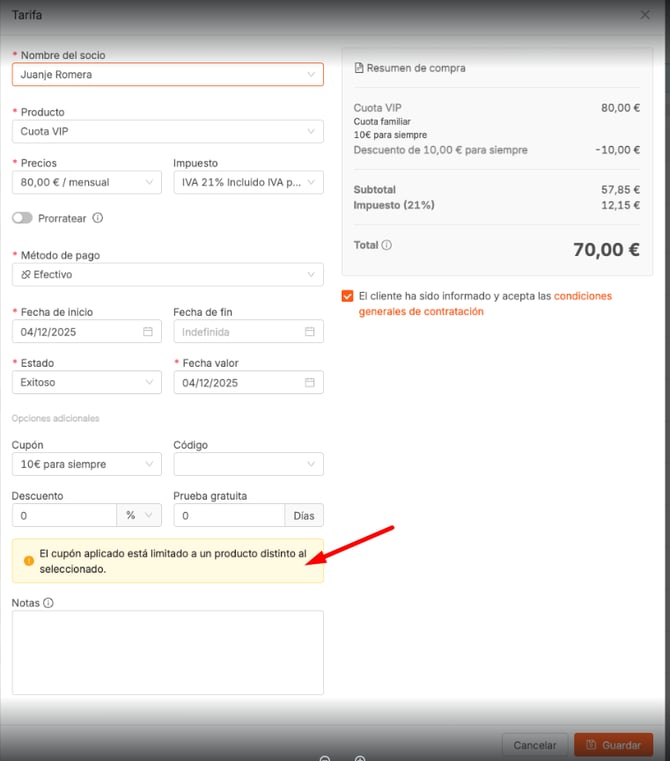Click the coupon warning alert icon
Image resolution: width=670 pixels, height=761 pixels.
tap(28, 561)
